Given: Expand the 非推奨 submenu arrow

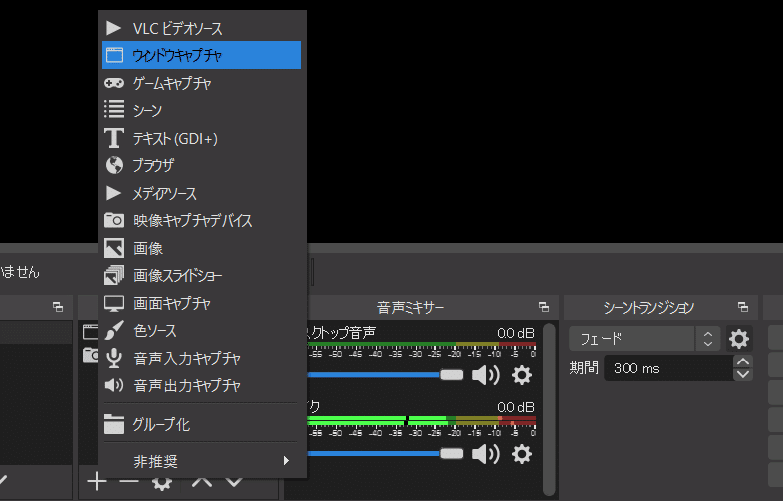Looking at the screenshot, I should pos(286,461).
